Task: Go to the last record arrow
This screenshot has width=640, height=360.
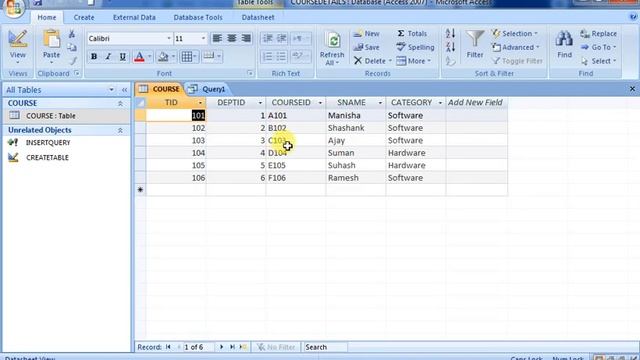Action: pyautogui.click(x=232, y=347)
